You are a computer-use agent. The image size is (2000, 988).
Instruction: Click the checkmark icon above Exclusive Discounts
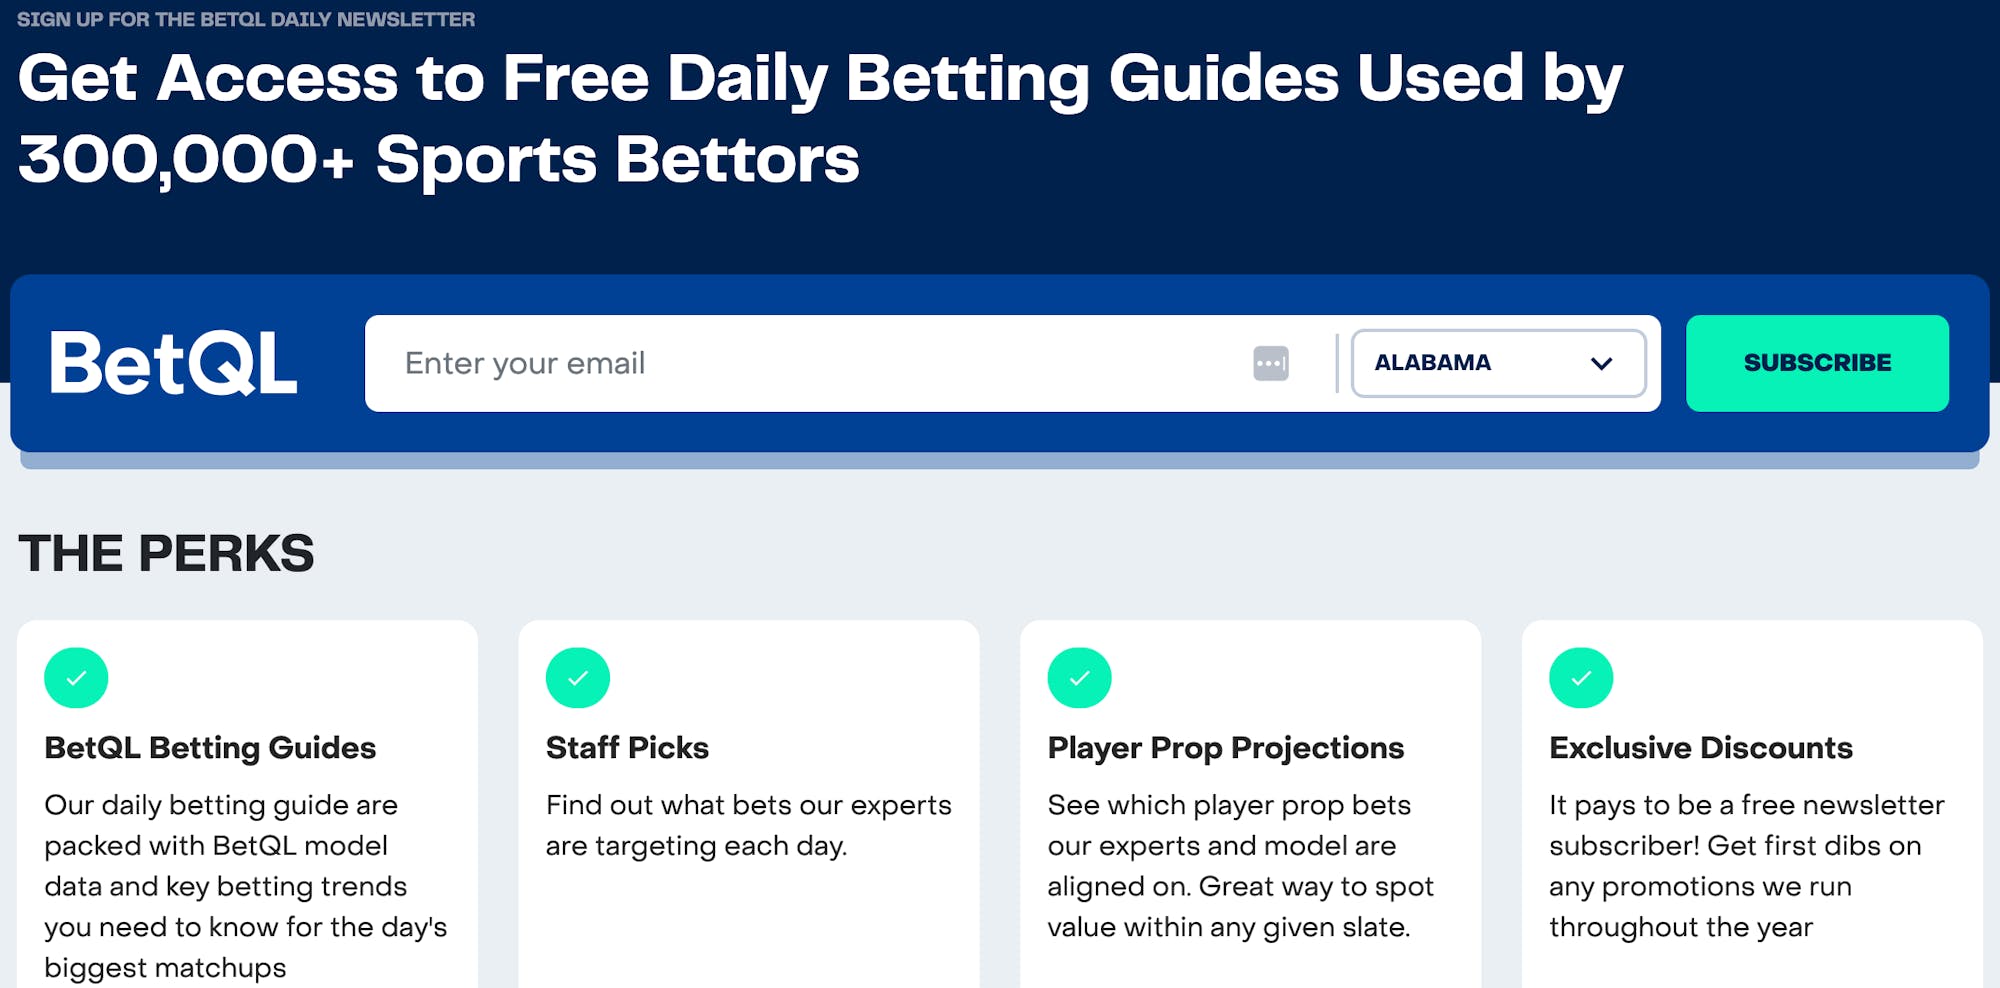tap(1580, 678)
